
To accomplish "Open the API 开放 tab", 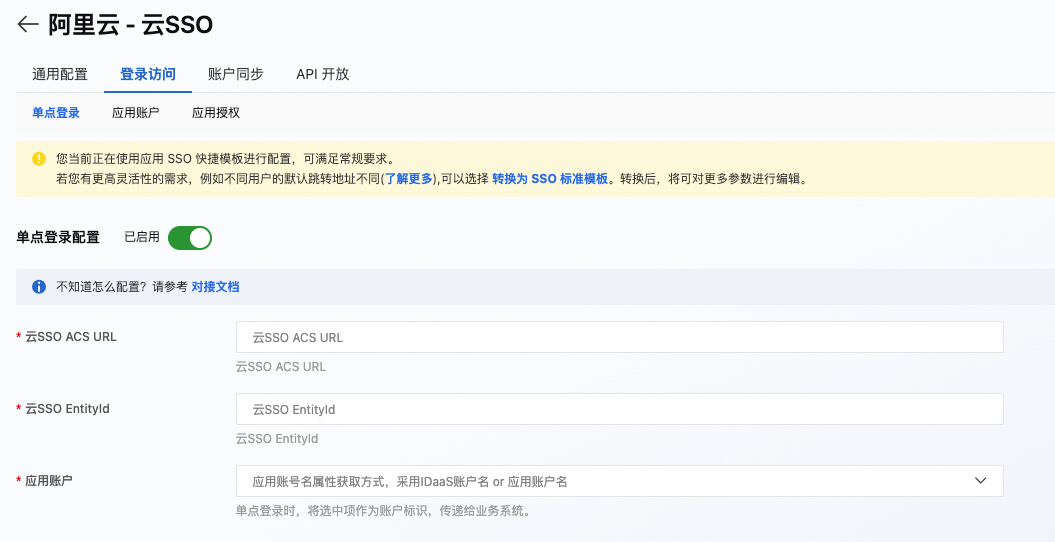I will pos(323,74).
